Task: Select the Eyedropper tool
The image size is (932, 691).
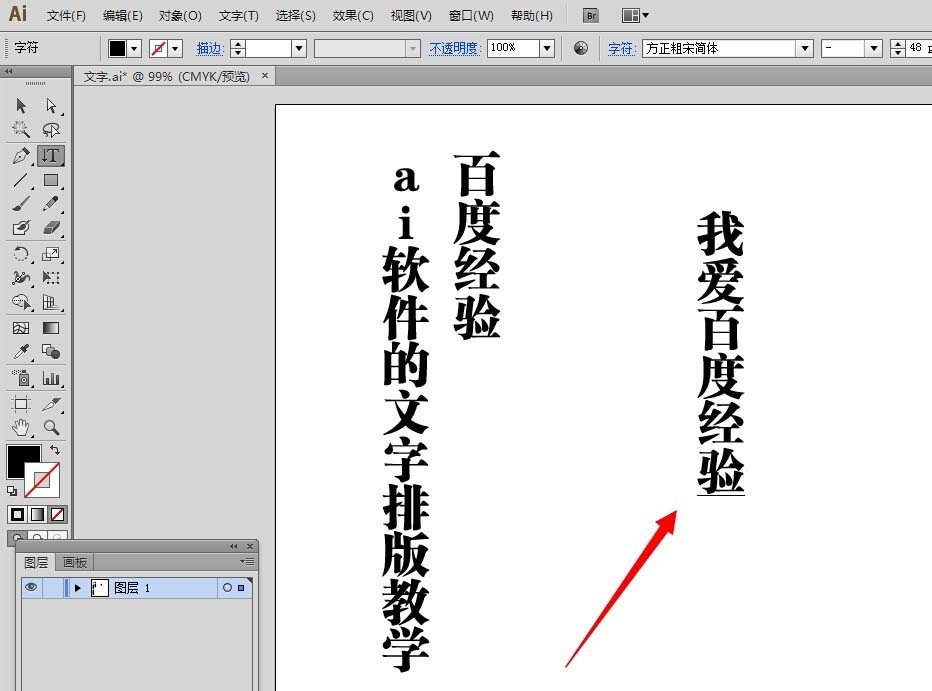Action: point(21,352)
